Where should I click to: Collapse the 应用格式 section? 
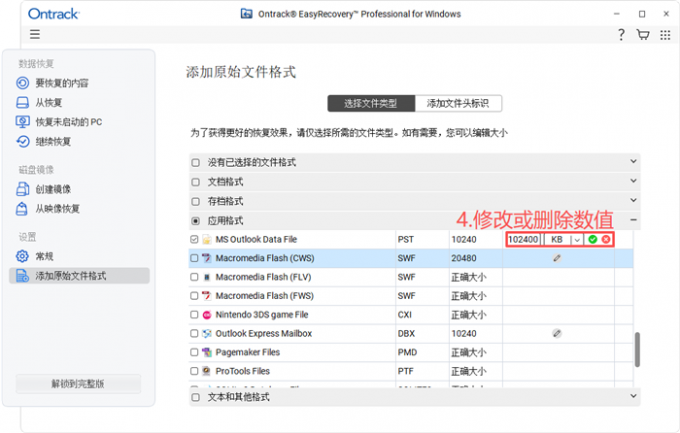click(633, 220)
